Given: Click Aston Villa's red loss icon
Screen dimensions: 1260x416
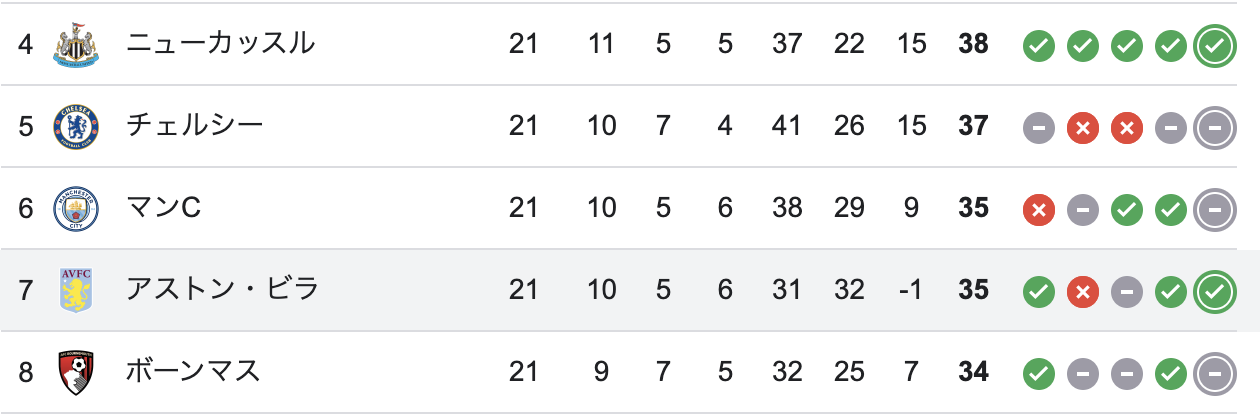Looking at the screenshot, I should [x=1083, y=292].
